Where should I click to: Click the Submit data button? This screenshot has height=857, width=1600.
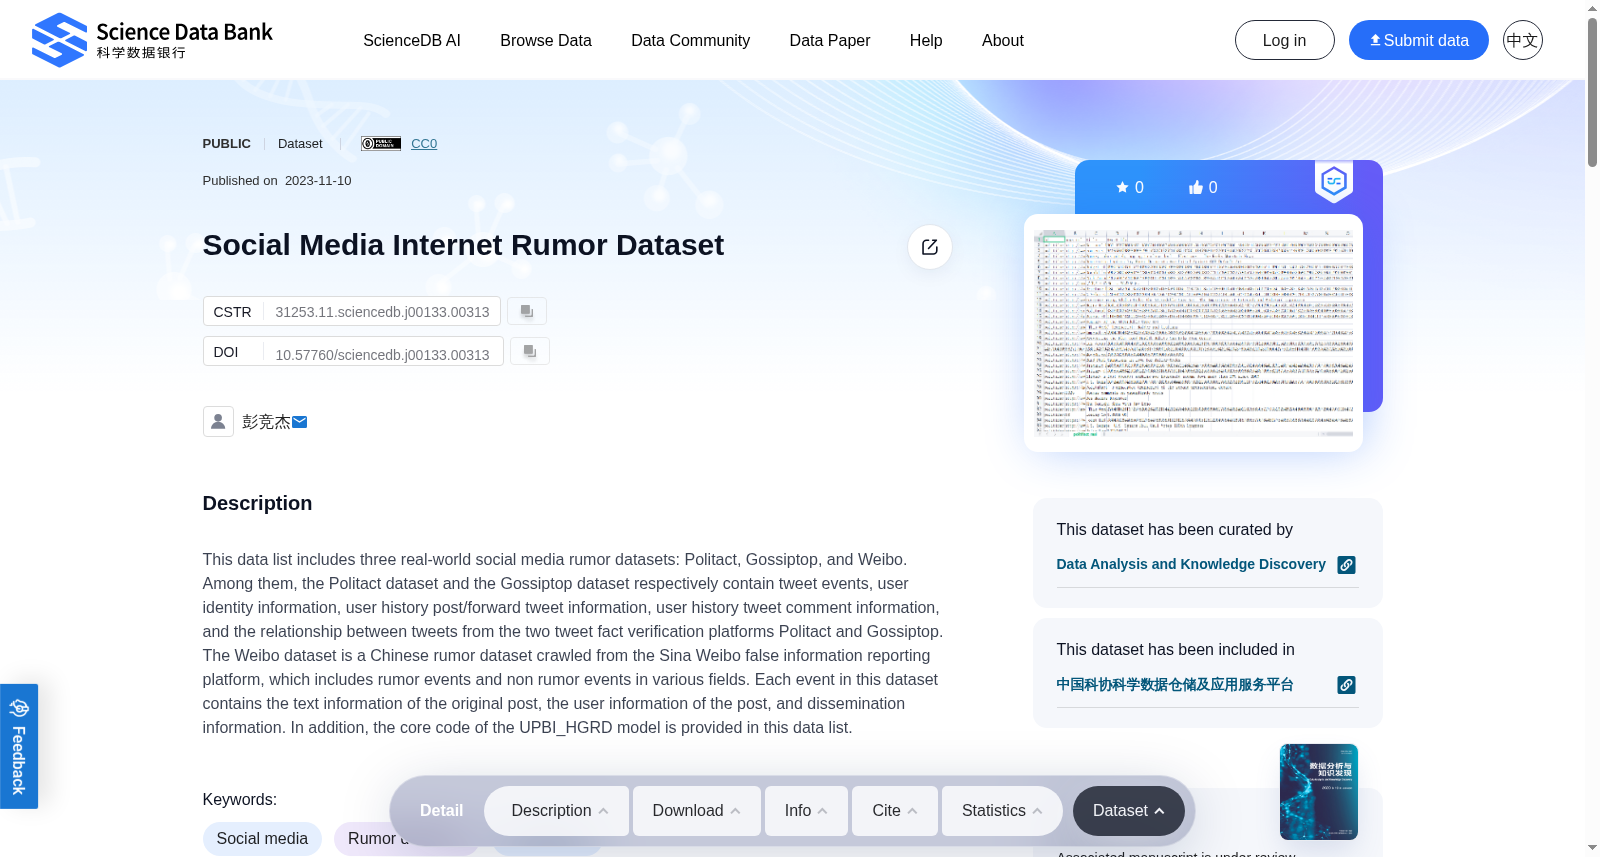[x=1419, y=40]
